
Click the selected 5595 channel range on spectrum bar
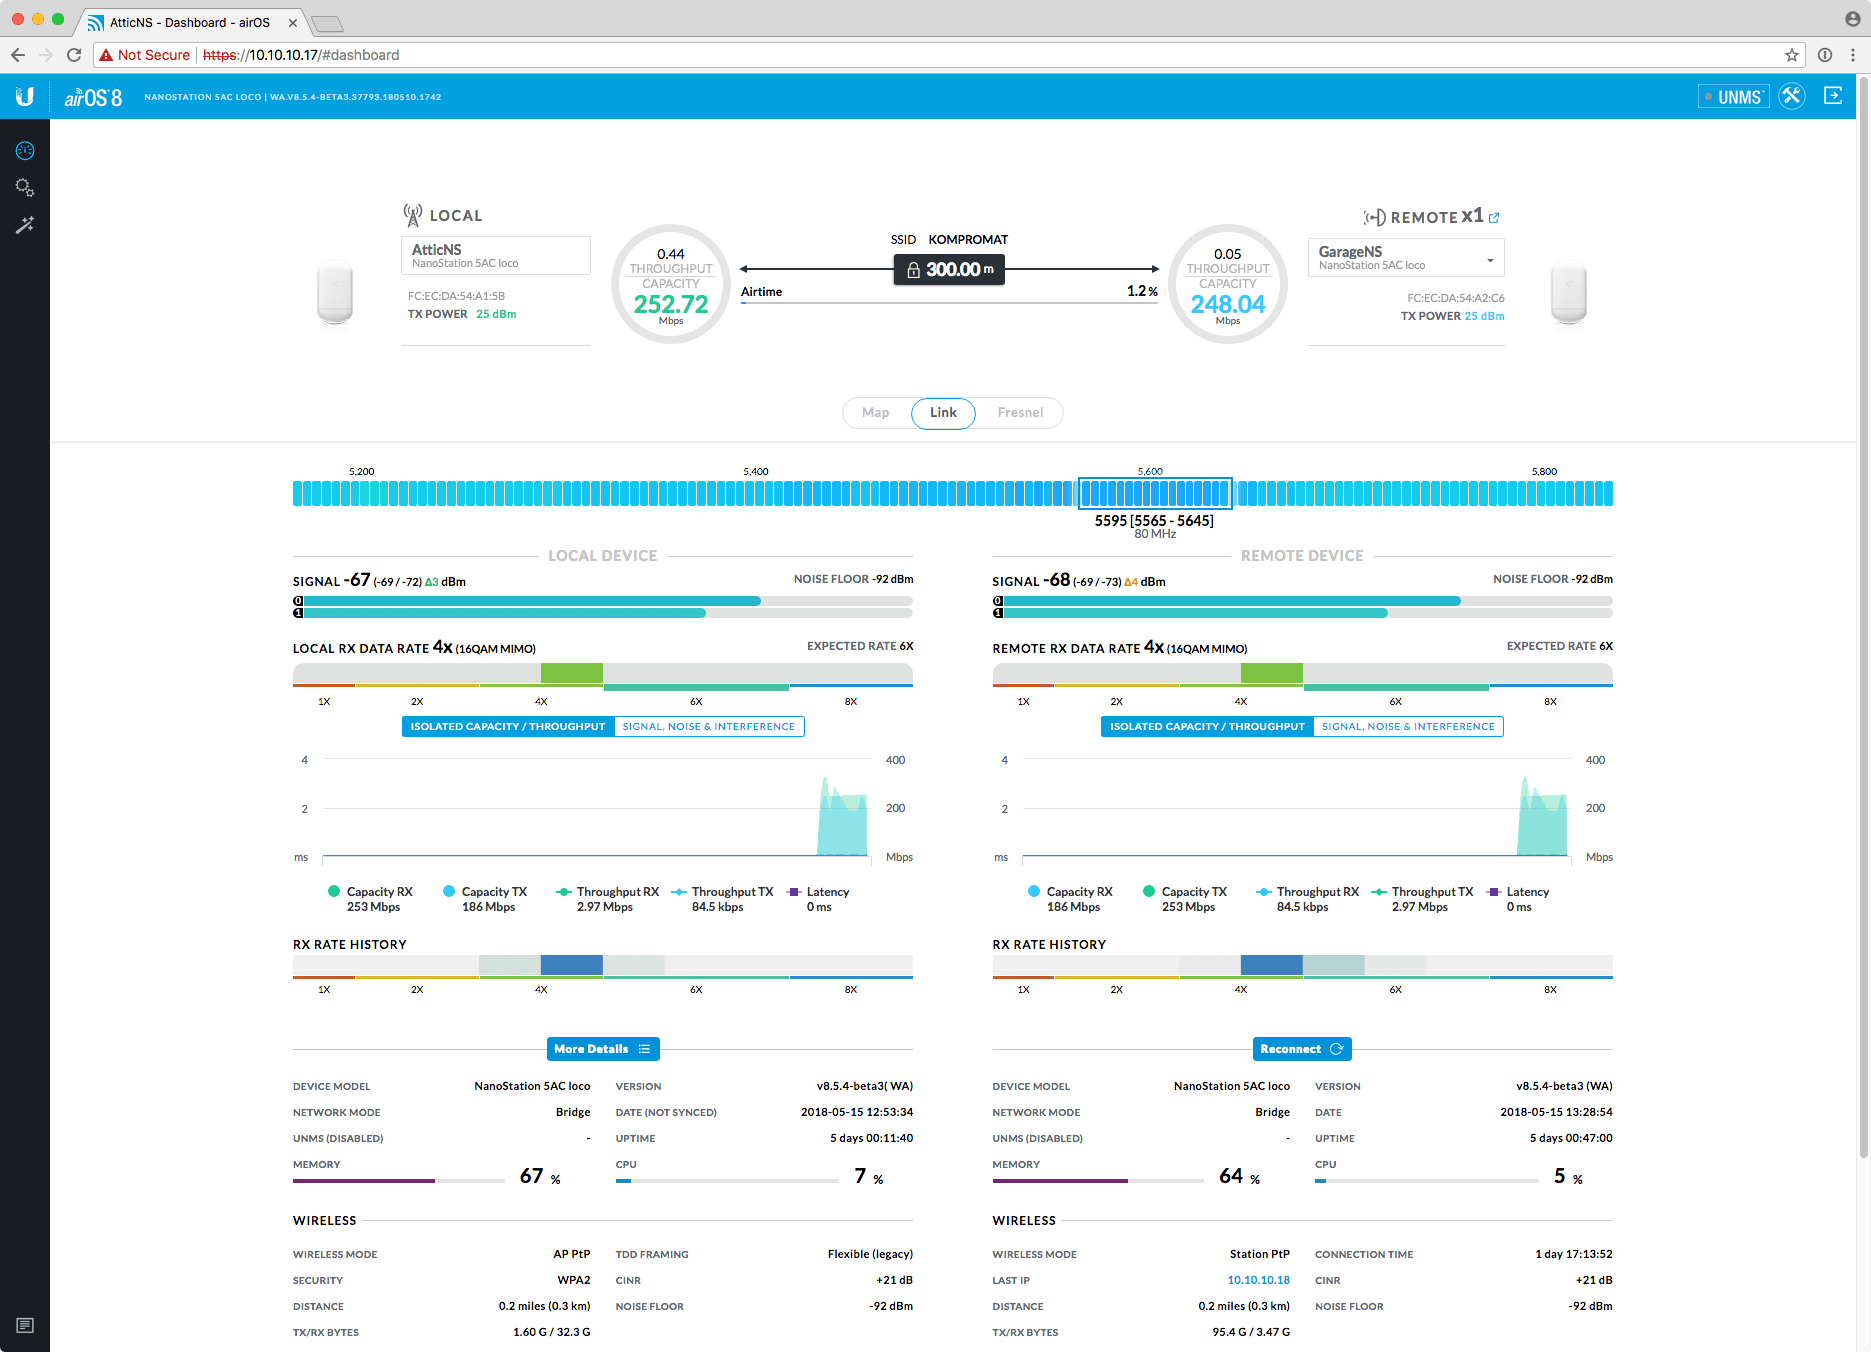tap(1154, 493)
